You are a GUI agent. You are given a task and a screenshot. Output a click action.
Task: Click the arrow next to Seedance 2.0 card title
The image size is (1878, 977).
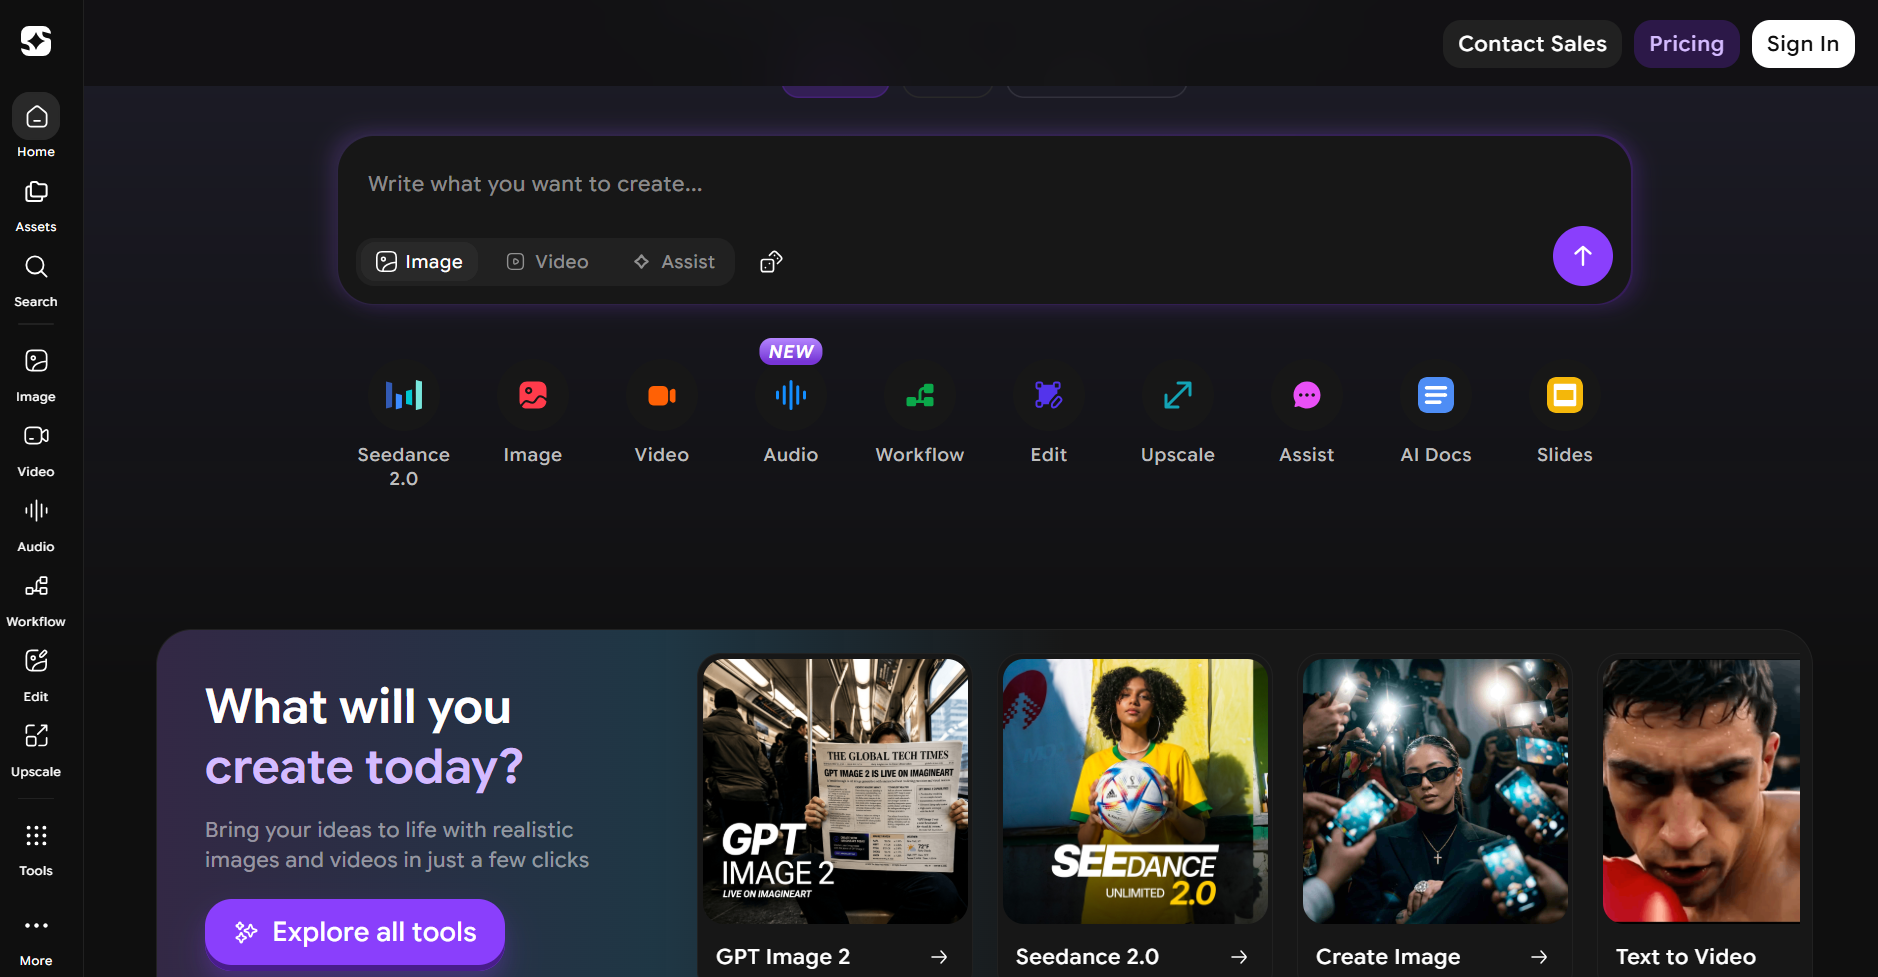pyautogui.click(x=1239, y=957)
